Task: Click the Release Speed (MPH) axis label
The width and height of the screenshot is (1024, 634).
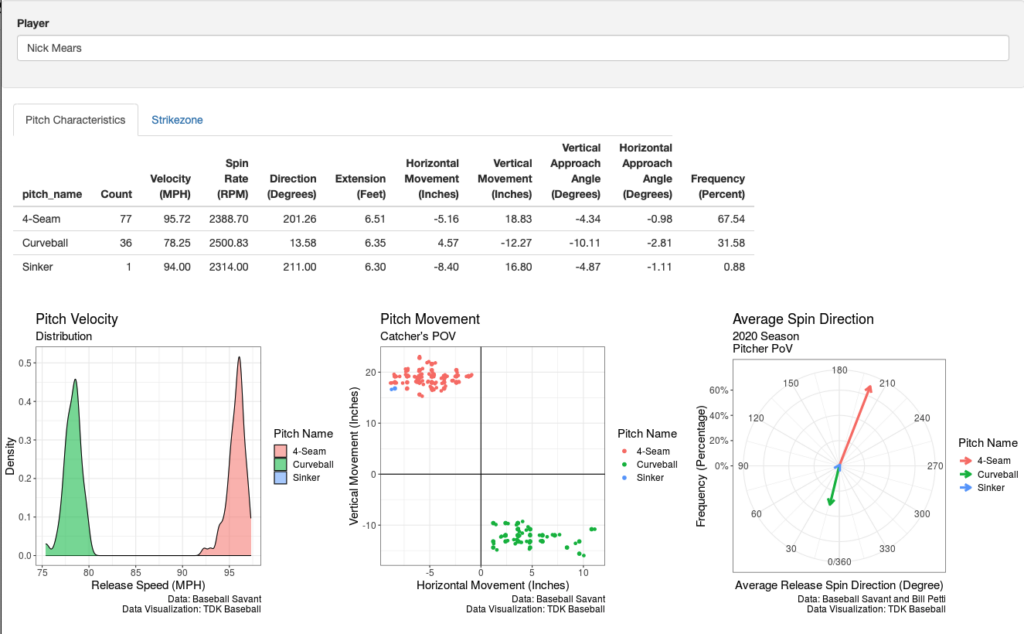Action: pos(148,585)
